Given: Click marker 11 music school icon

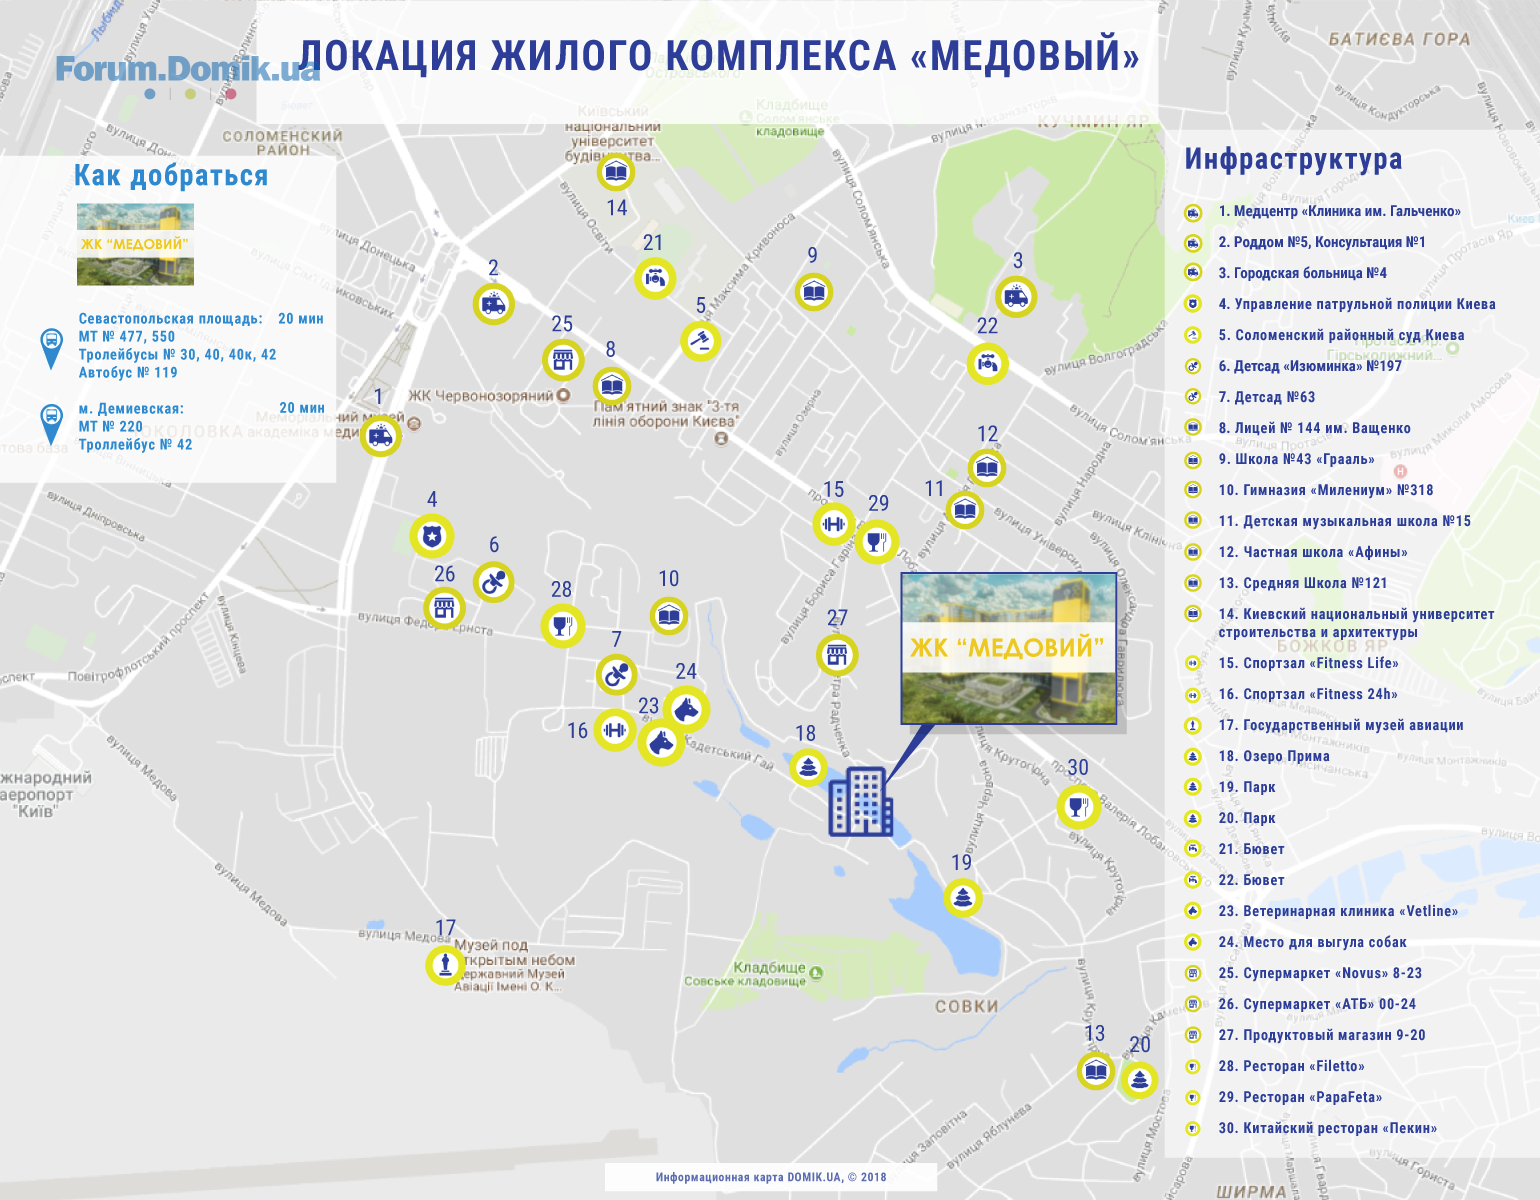Looking at the screenshot, I should tap(964, 510).
